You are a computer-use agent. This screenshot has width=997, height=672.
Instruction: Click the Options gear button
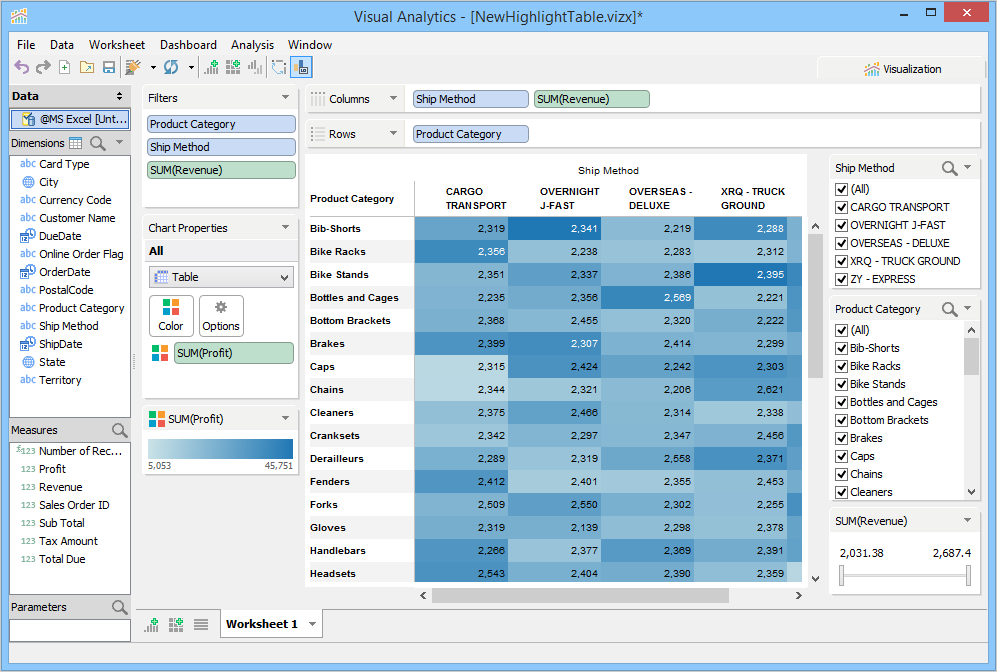(x=221, y=315)
